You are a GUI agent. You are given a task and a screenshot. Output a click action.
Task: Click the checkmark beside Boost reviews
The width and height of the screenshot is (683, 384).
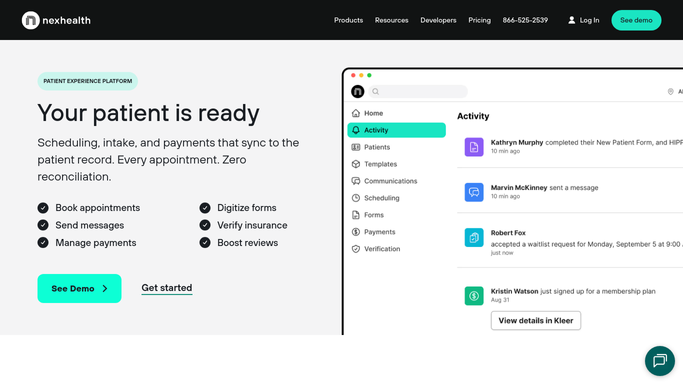(x=205, y=243)
